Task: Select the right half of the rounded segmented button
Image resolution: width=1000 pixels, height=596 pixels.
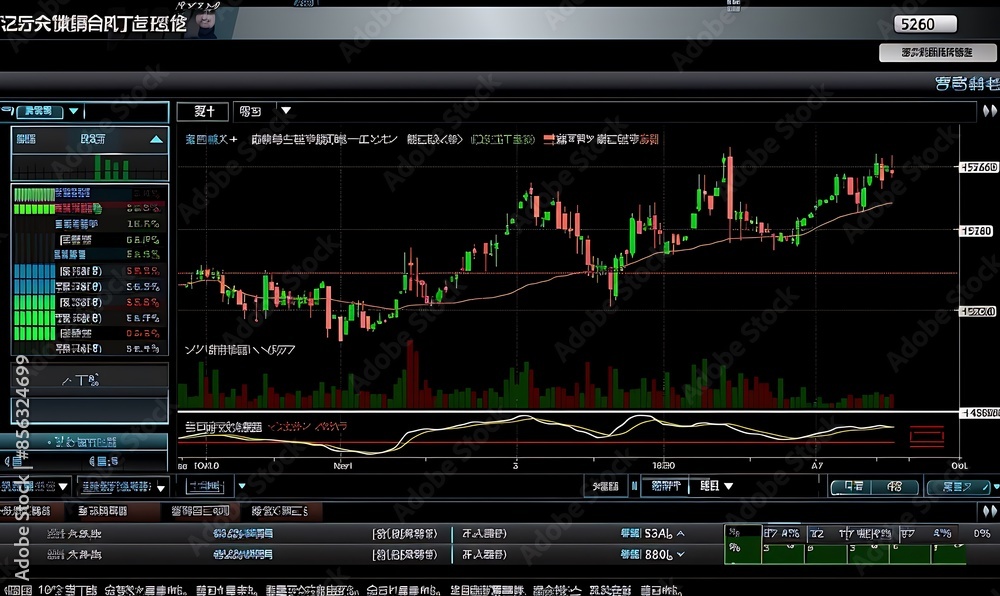Action: coord(896,486)
